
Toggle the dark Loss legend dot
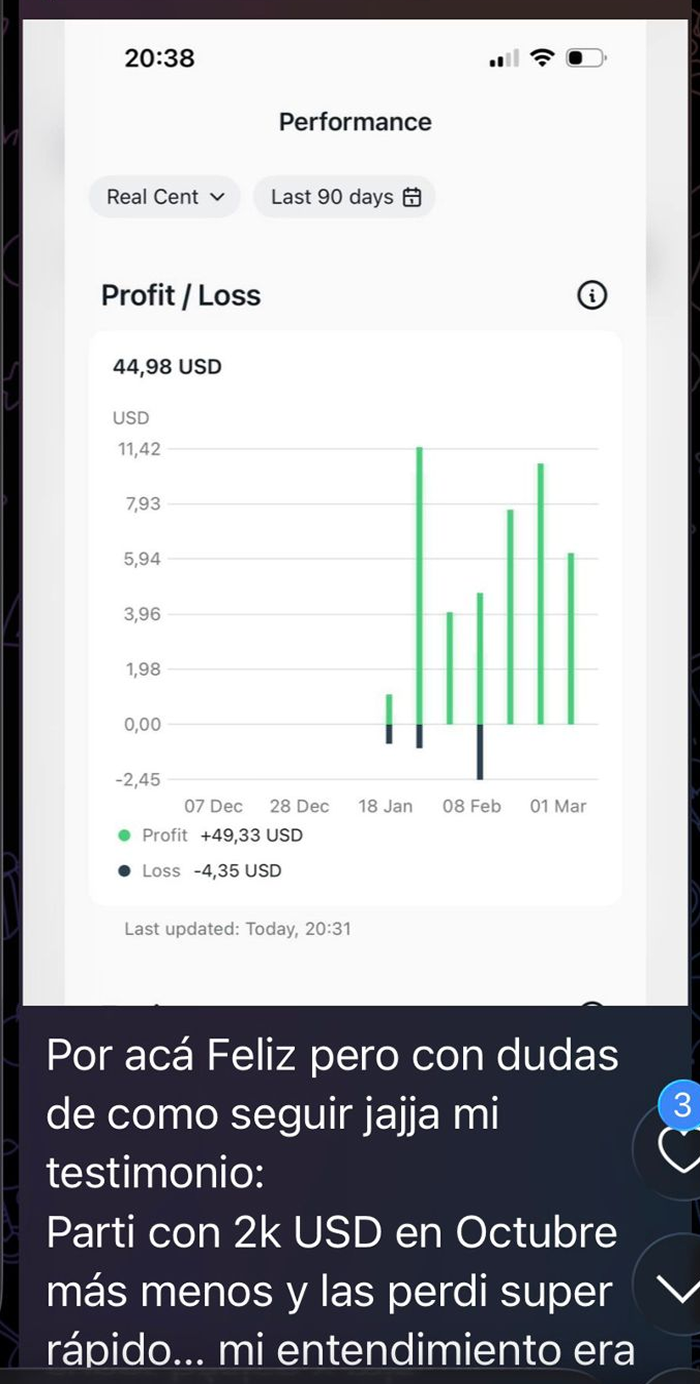pos(125,871)
